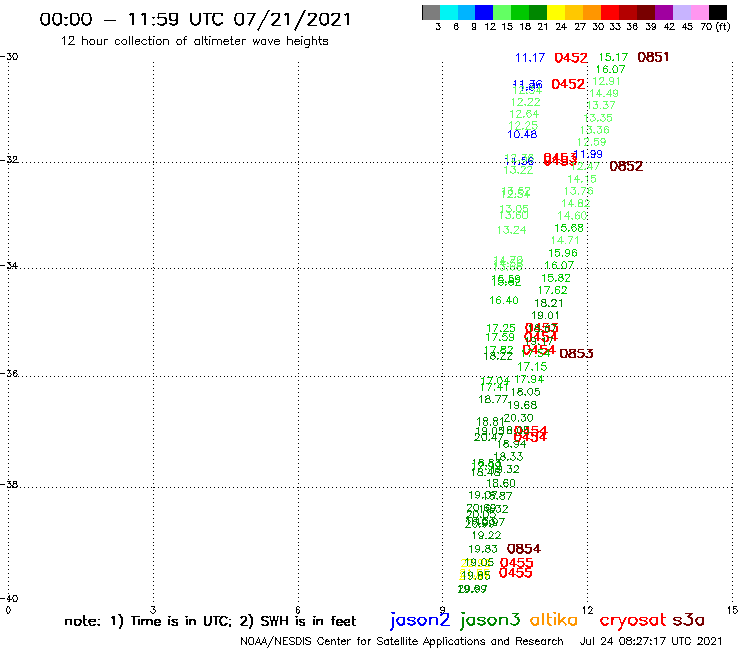Click the wave height value 15.68
This screenshot has height=650, width=740.
point(569,228)
